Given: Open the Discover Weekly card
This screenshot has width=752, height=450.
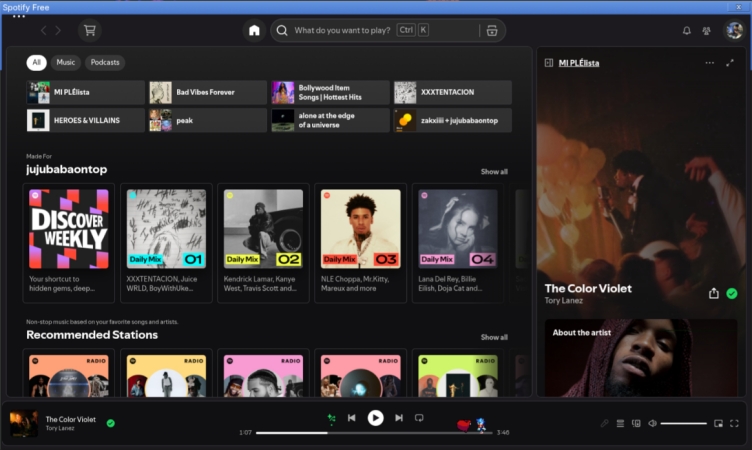Looking at the screenshot, I should pos(69,243).
